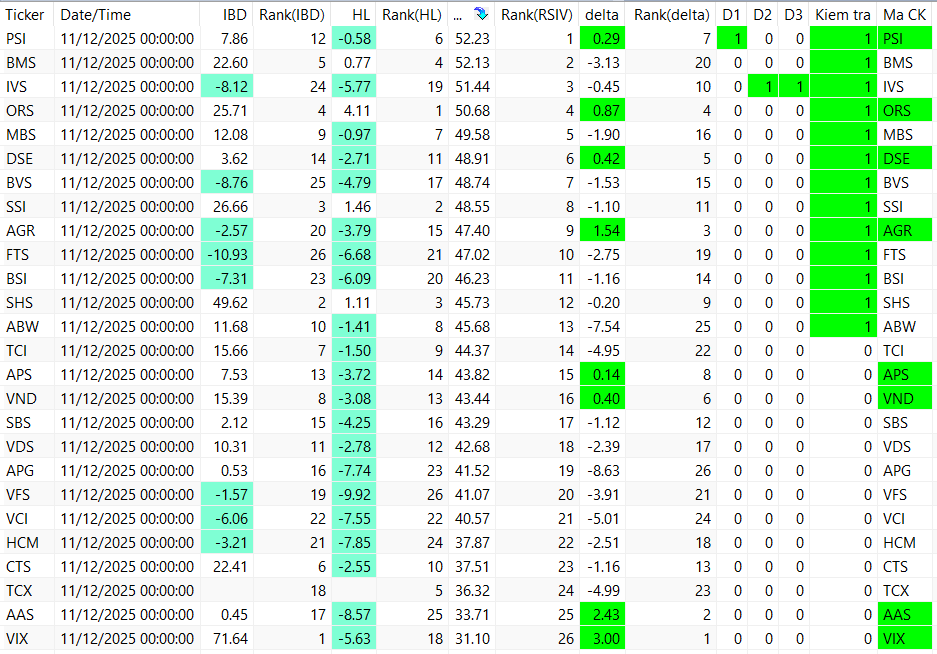
Task: Click the green D1 cell in the PSI row
Action: click(x=731, y=39)
